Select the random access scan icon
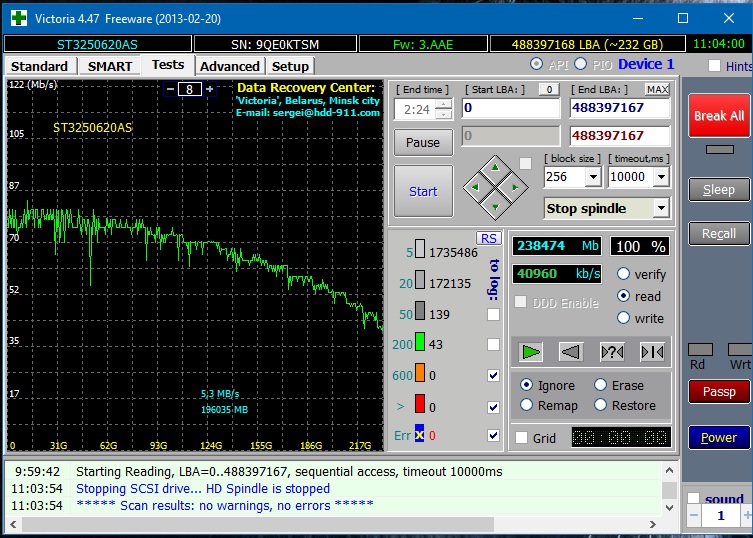The height and width of the screenshot is (538, 753). [x=611, y=351]
